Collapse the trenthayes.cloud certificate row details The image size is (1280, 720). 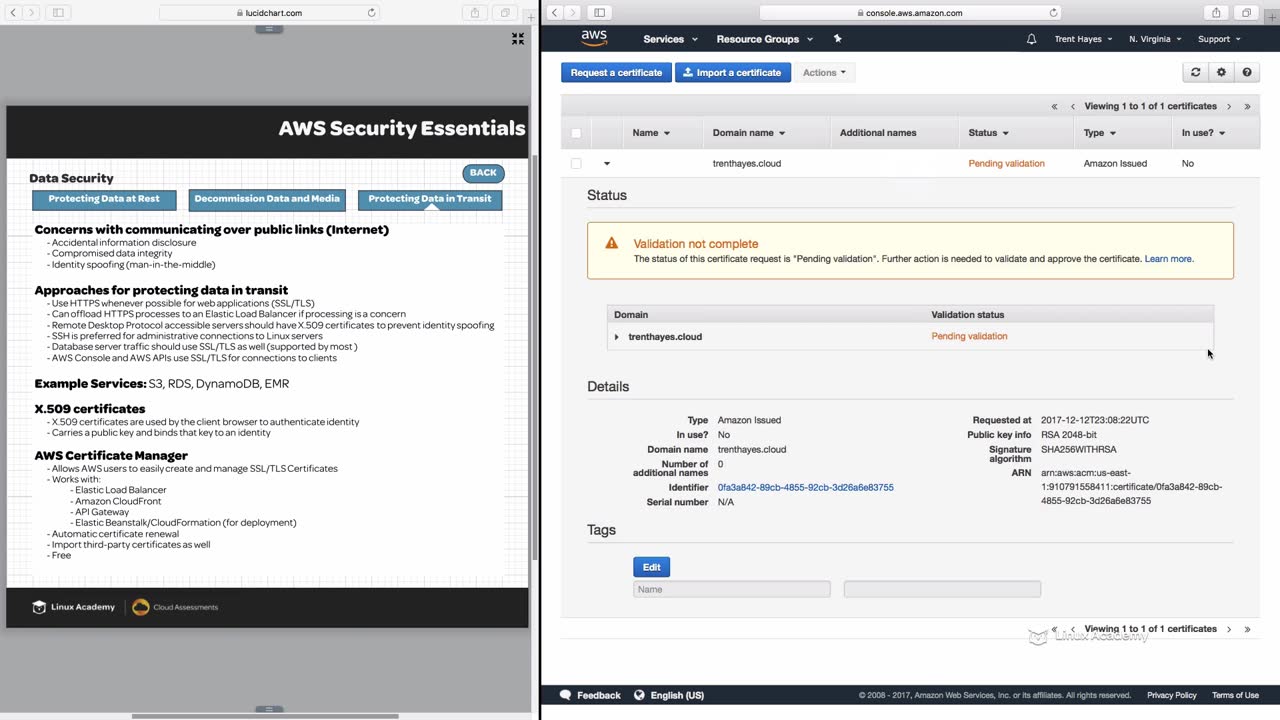607,163
